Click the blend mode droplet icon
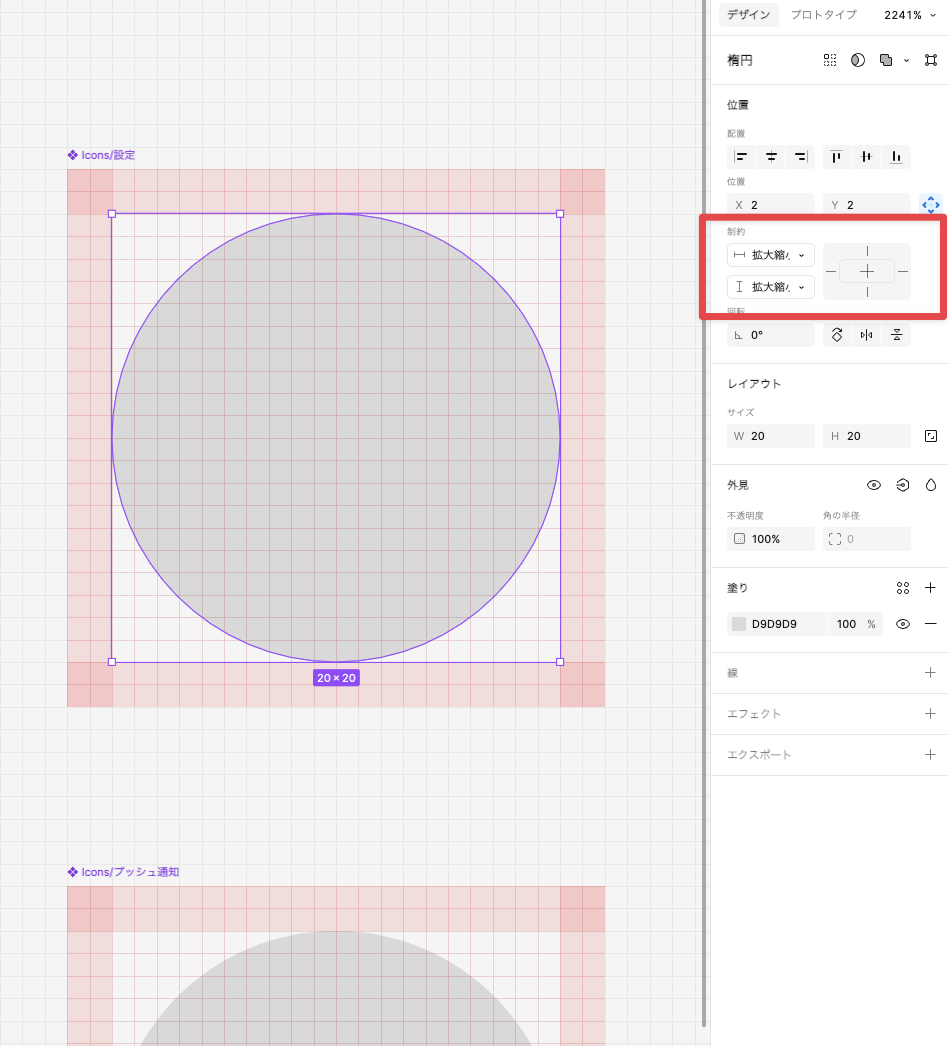Image resolution: width=948 pixels, height=1046 pixels. (x=931, y=485)
